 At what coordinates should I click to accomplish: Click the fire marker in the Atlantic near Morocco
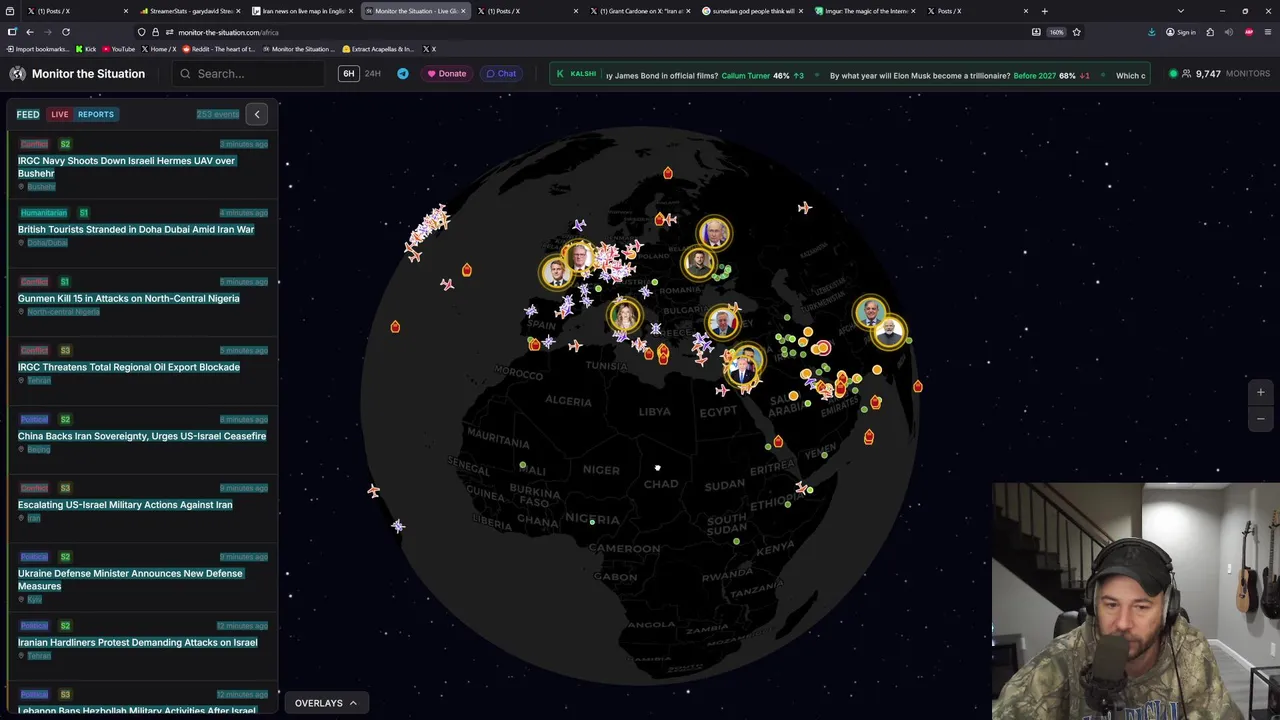[395, 327]
